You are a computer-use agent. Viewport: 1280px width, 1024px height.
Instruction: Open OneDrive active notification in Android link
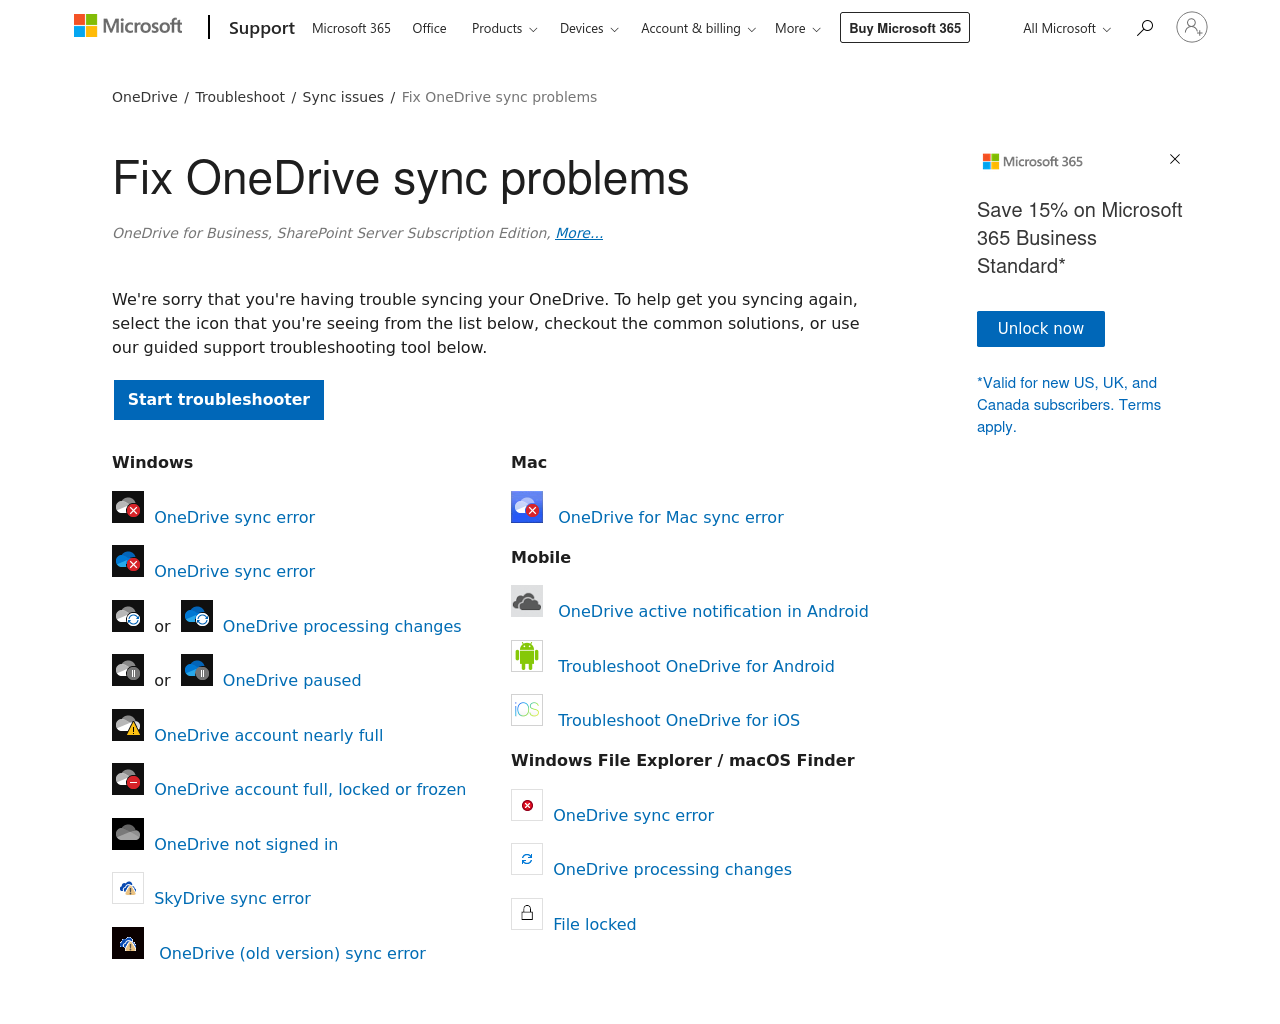(713, 611)
